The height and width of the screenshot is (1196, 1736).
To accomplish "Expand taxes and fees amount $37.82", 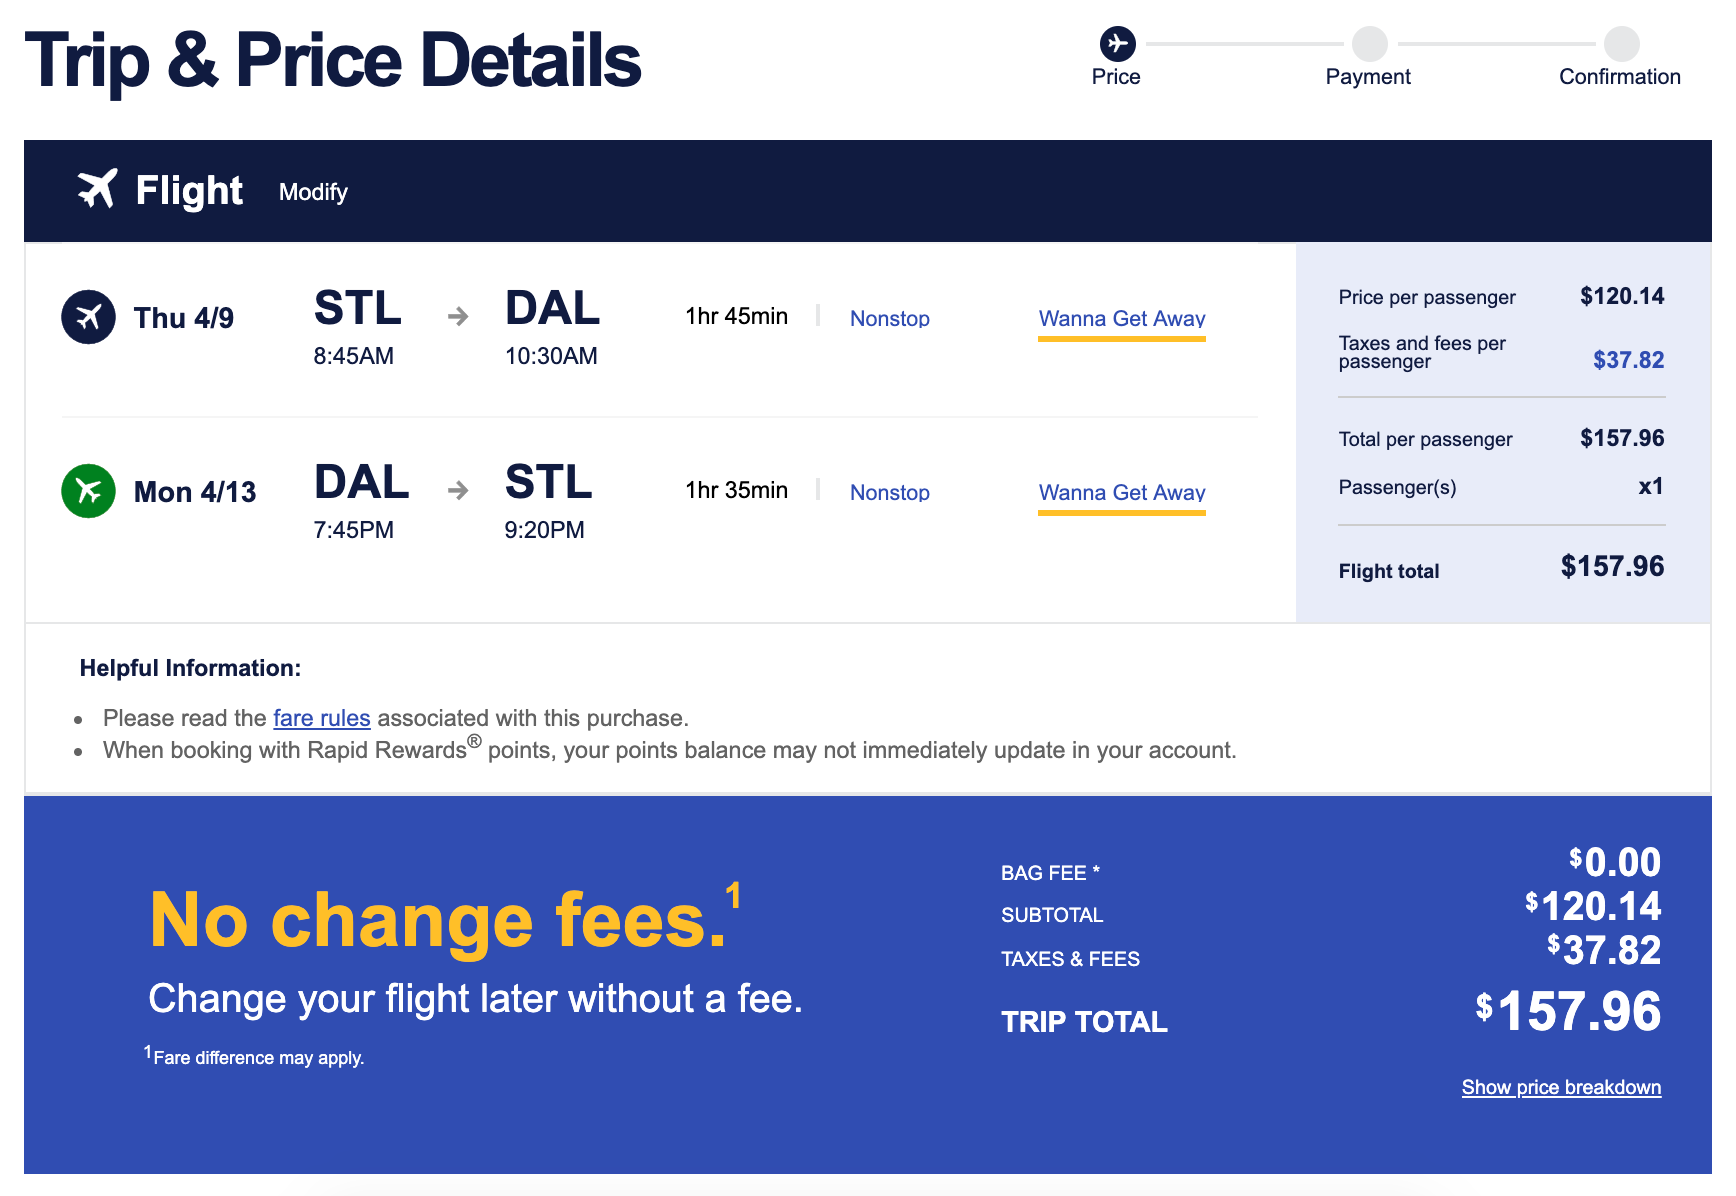I will pyautogui.click(x=1628, y=360).
